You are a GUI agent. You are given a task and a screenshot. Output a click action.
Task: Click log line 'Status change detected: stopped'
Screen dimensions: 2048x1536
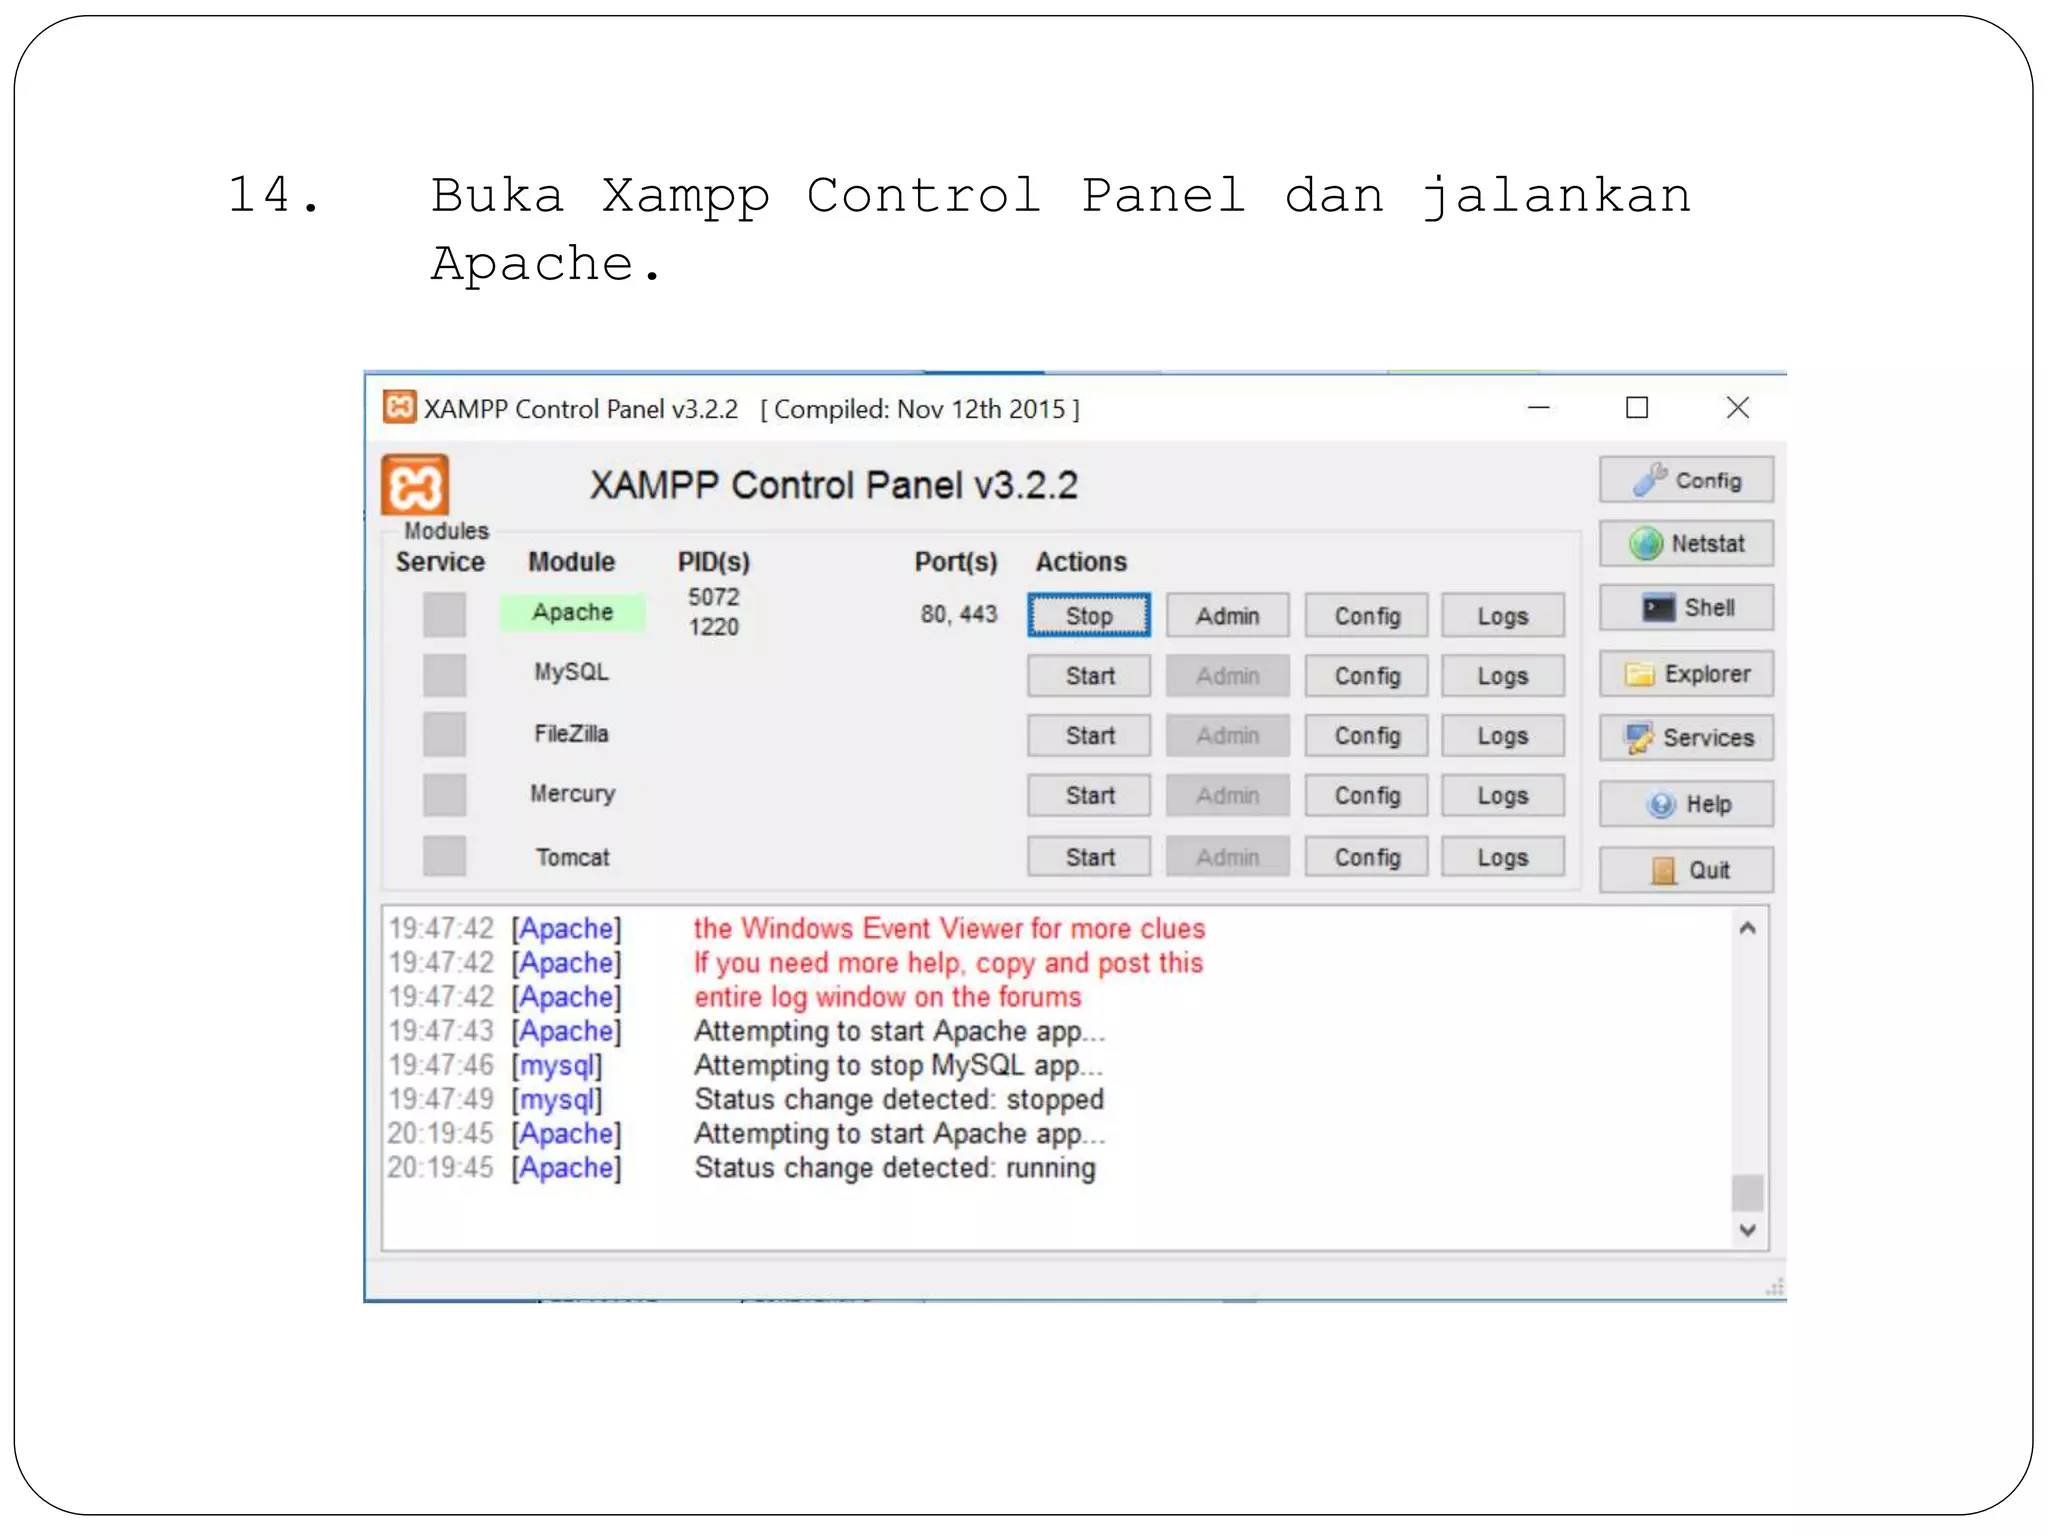tap(899, 1099)
